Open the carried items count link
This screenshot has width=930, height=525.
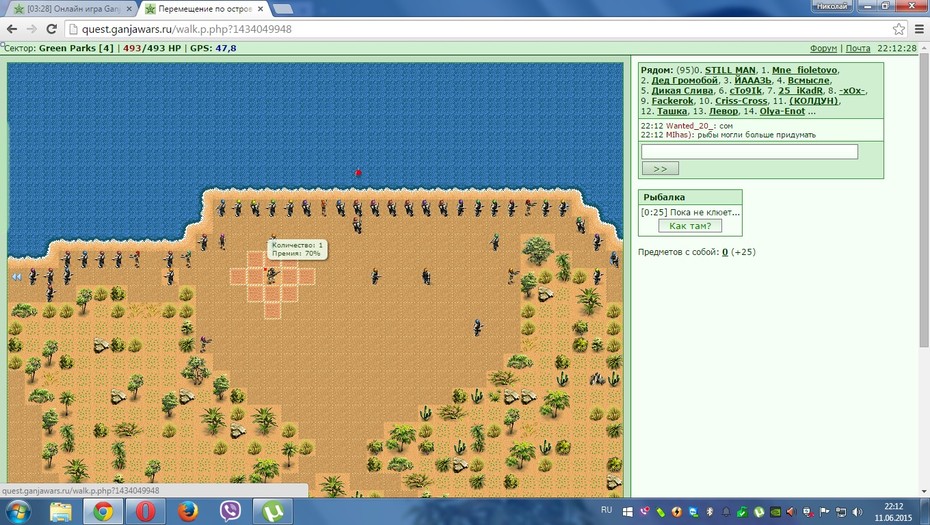tap(725, 252)
